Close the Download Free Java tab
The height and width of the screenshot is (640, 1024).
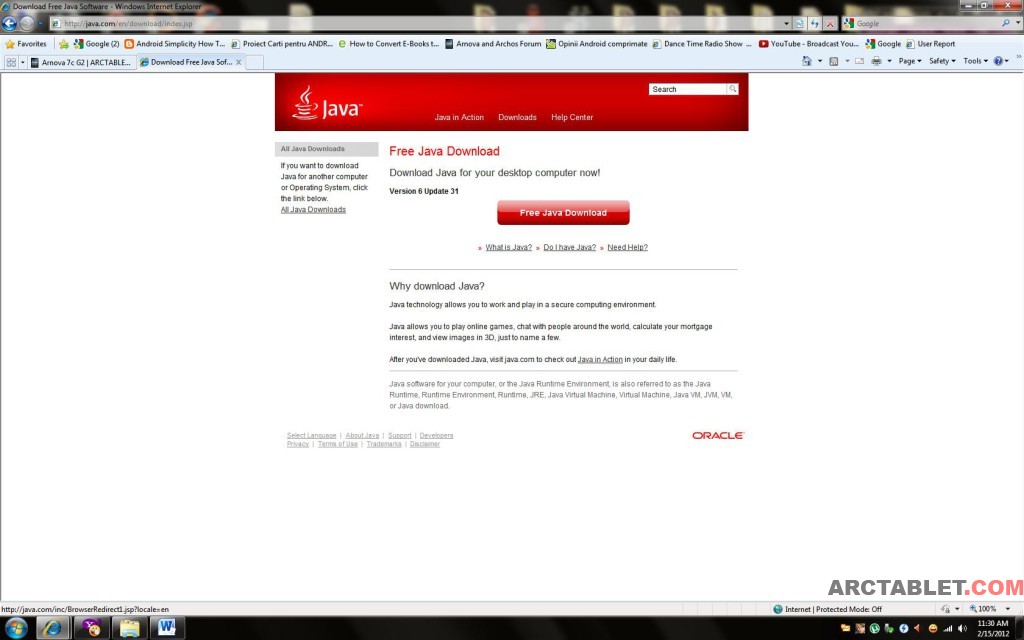pyautogui.click(x=238, y=62)
